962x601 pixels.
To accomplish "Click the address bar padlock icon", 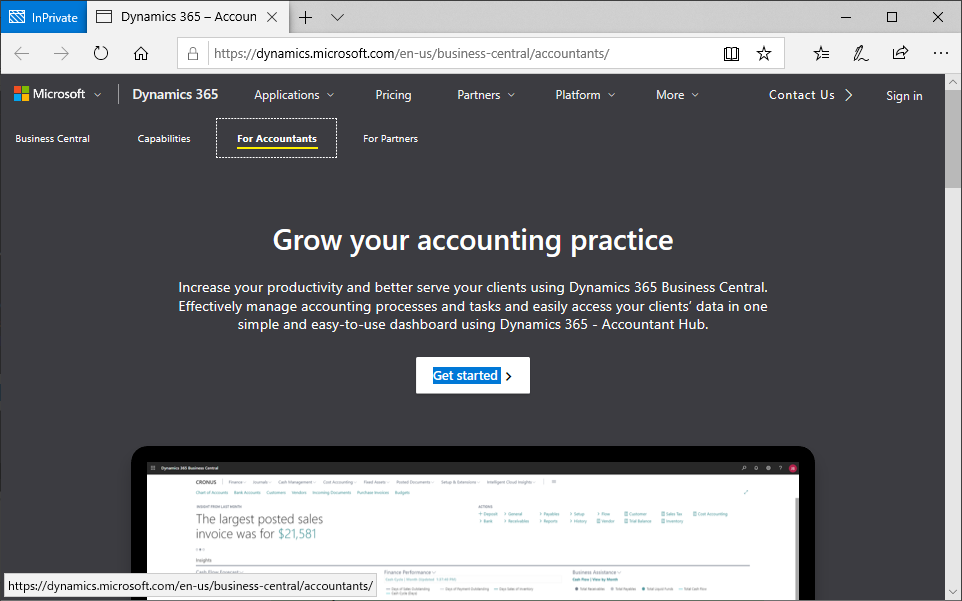I will [193, 54].
